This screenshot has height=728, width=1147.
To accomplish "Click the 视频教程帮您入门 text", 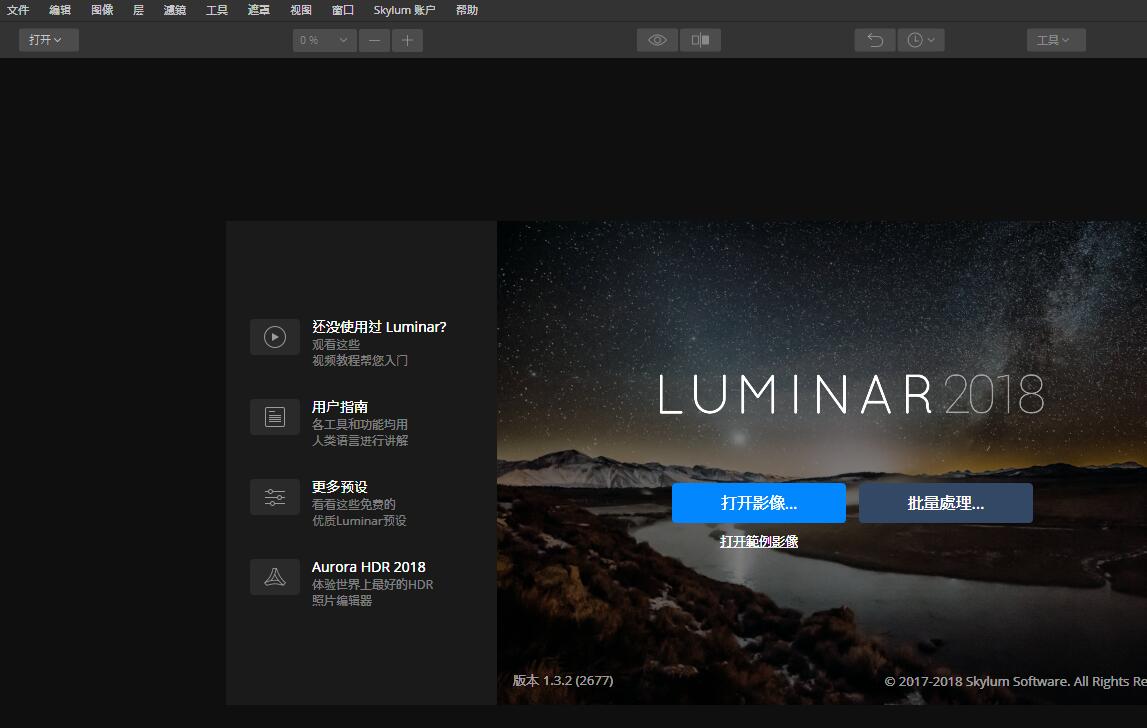I will (x=360, y=360).
